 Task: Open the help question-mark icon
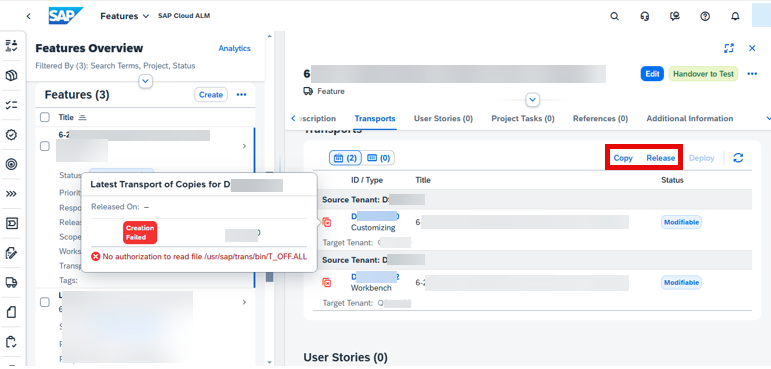pyautogui.click(x=705, y=16)
